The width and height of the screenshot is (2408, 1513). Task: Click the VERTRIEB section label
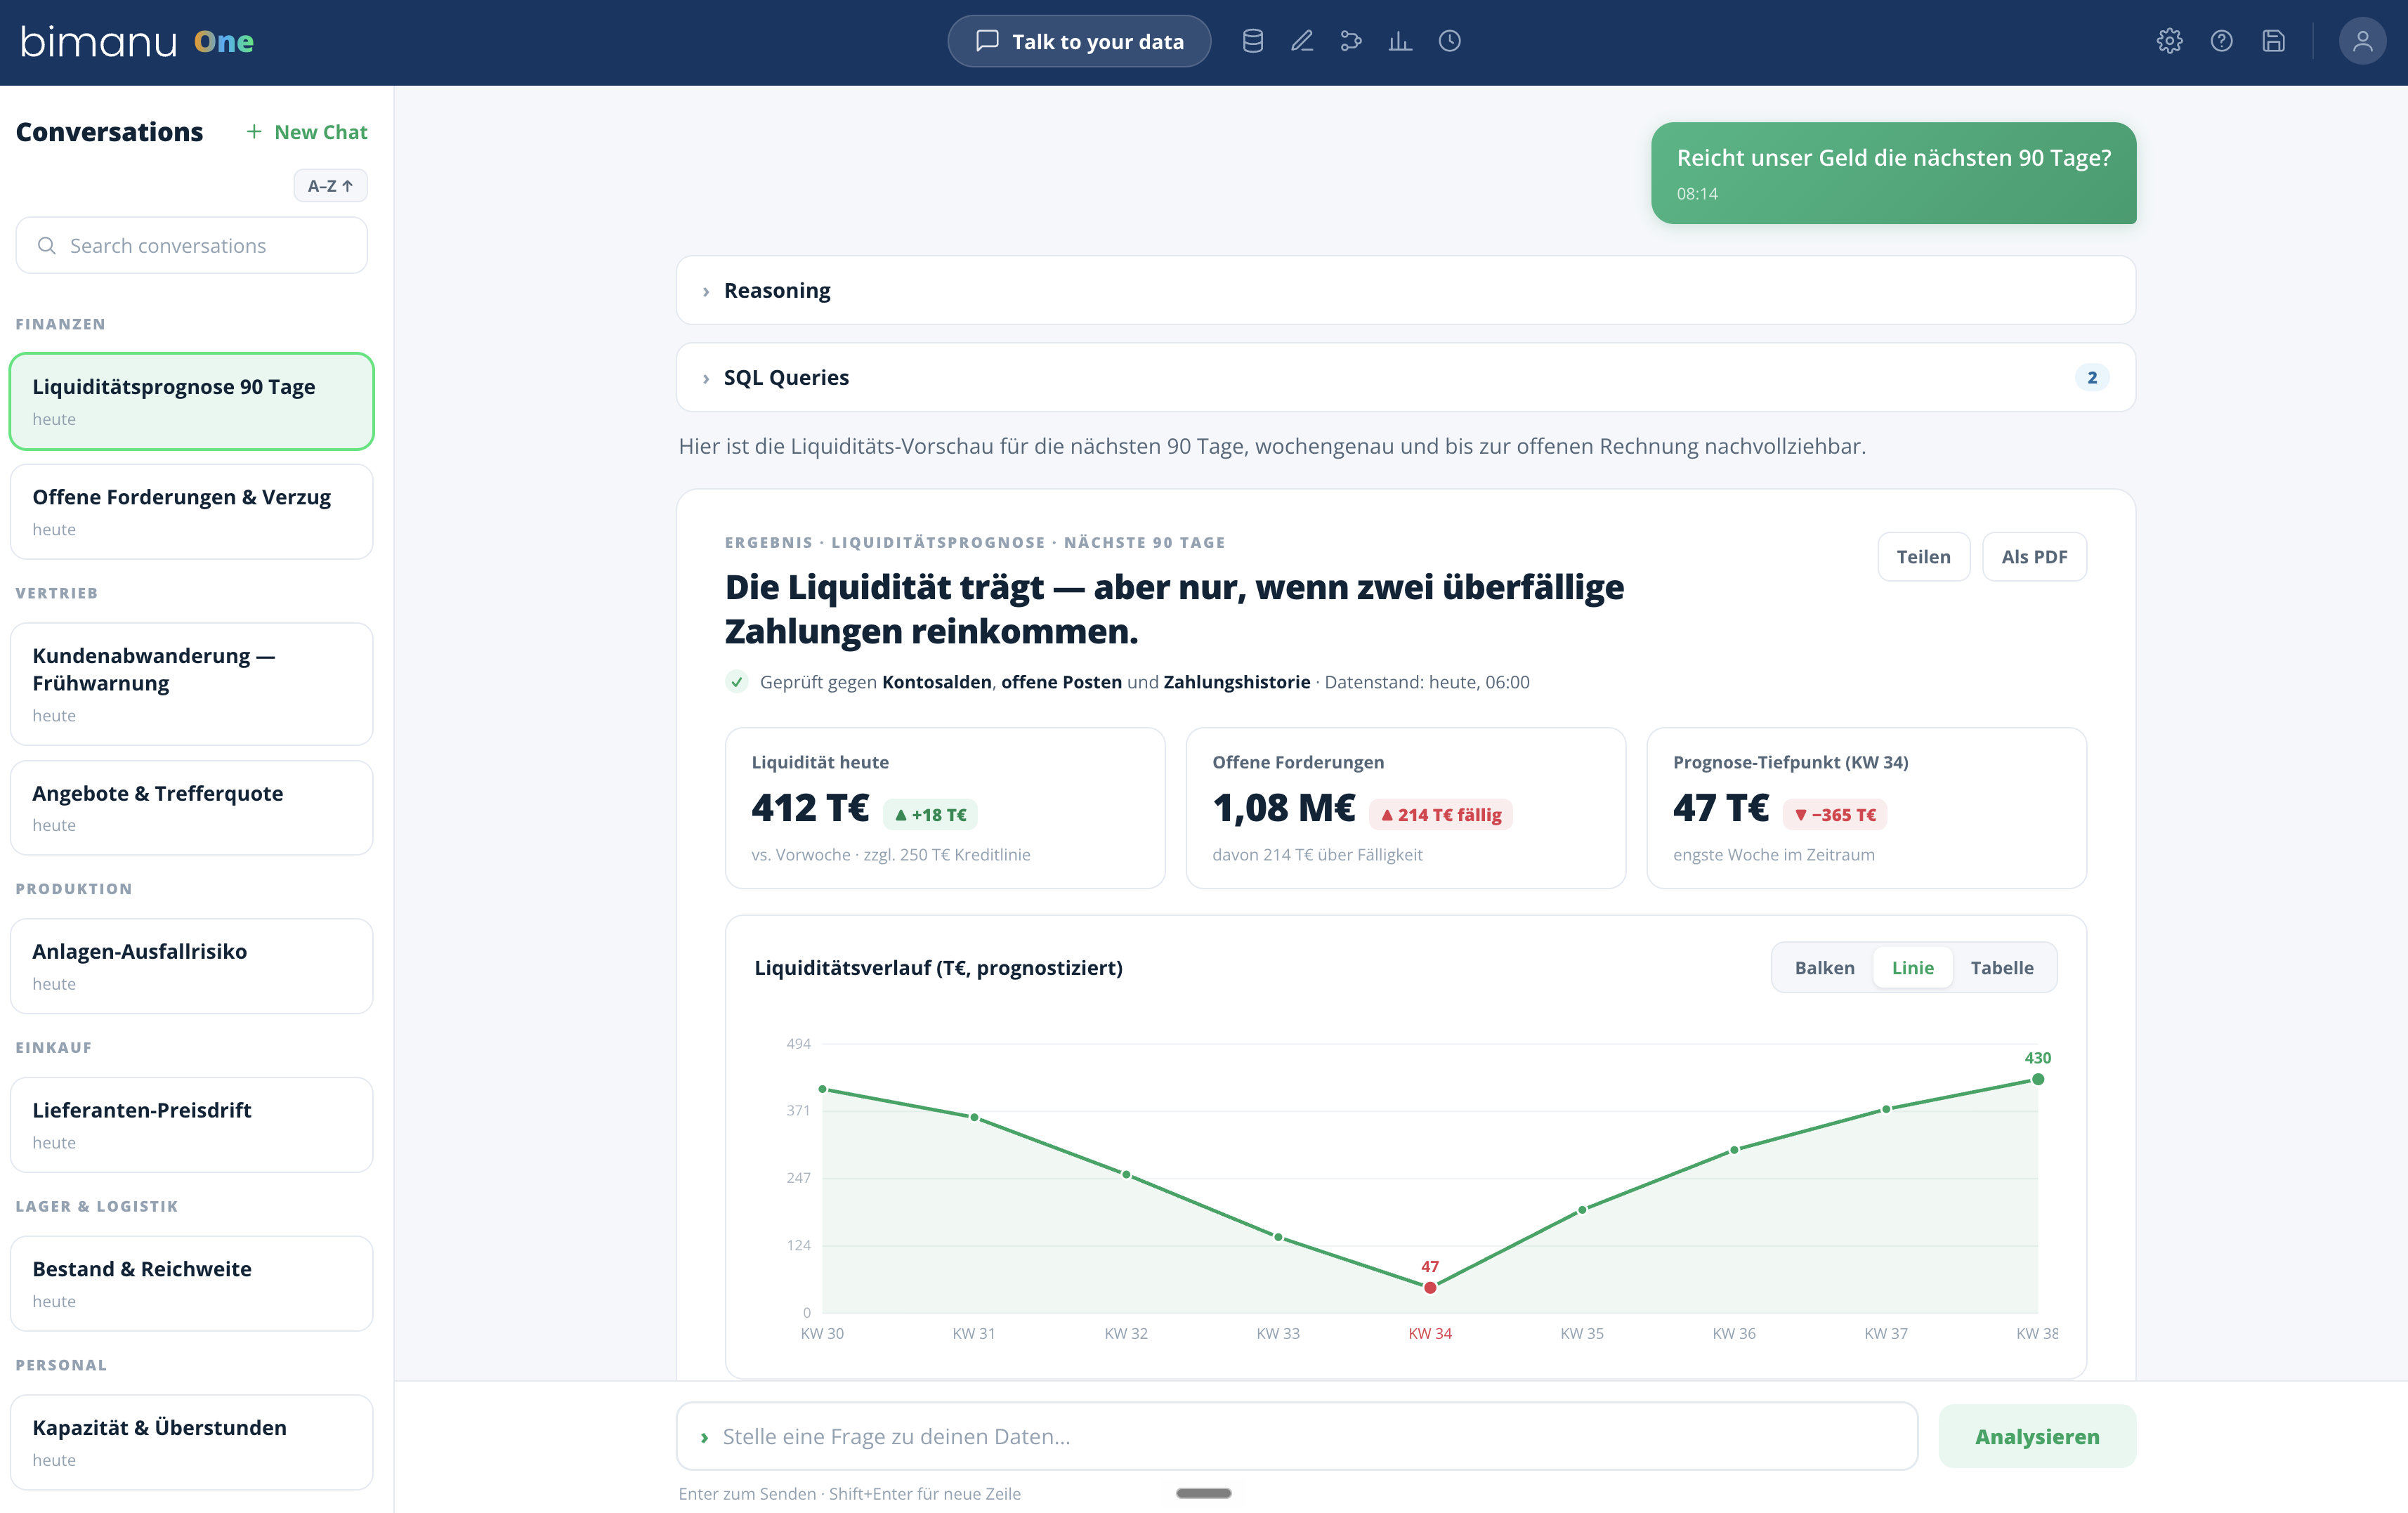(57, 593)
